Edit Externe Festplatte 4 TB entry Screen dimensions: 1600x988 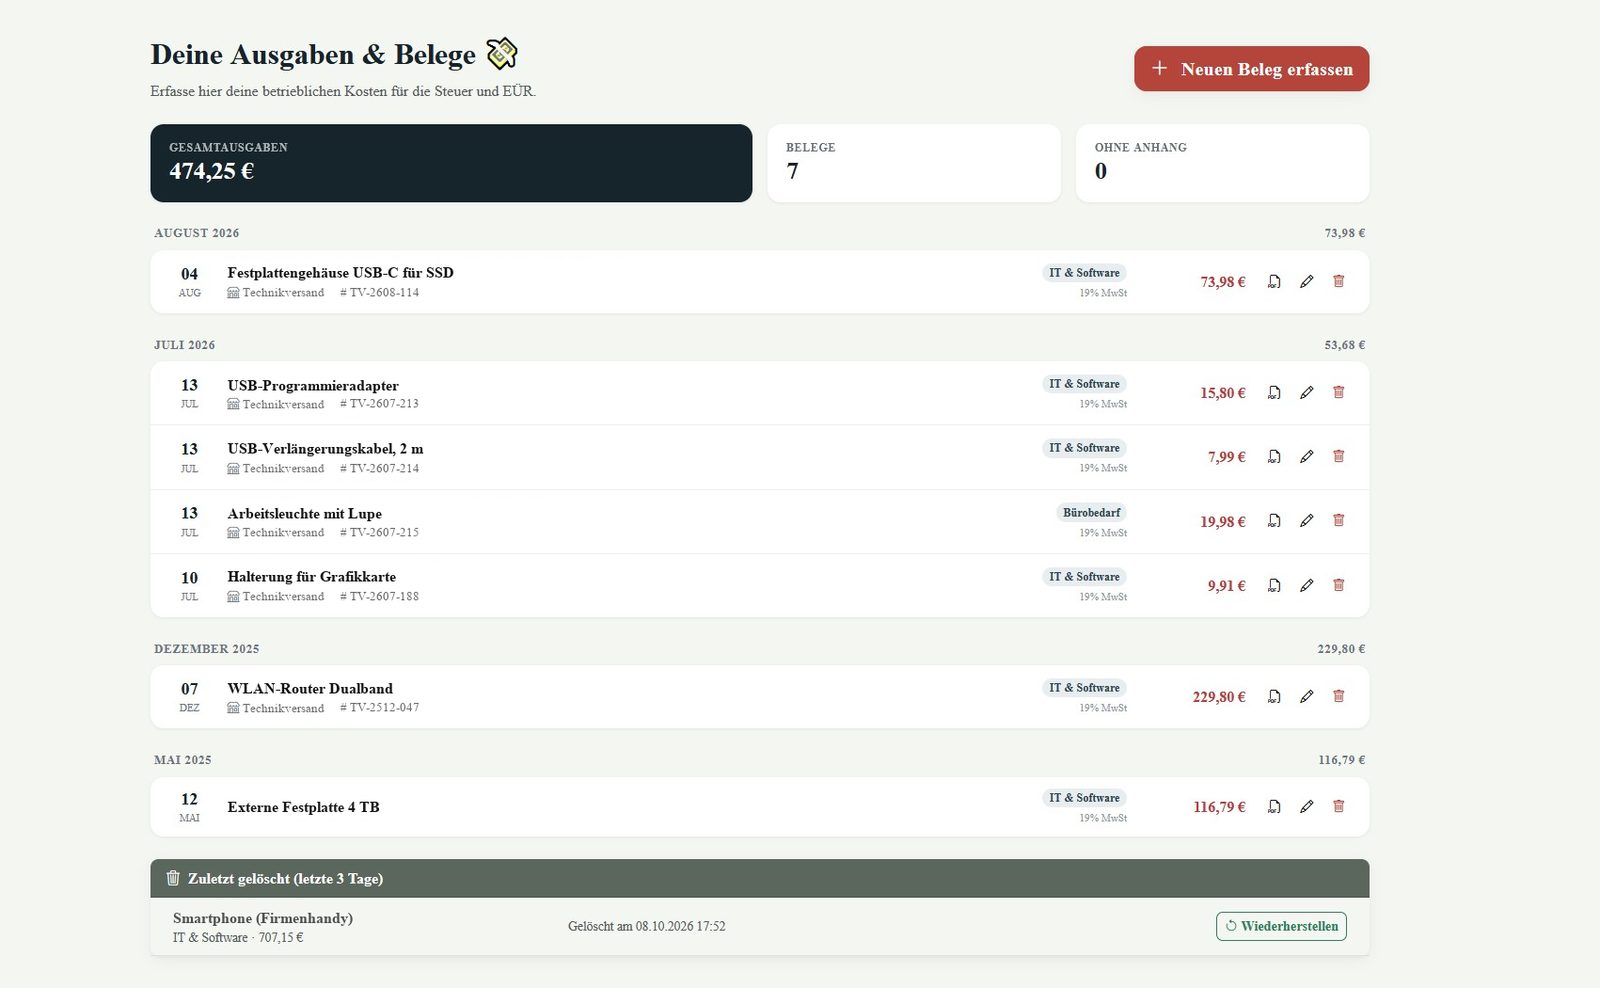1306,807
